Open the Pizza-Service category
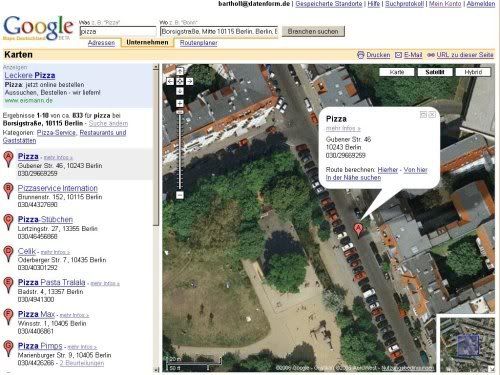This screenshot has height=375, width=500. coord(56,133)
